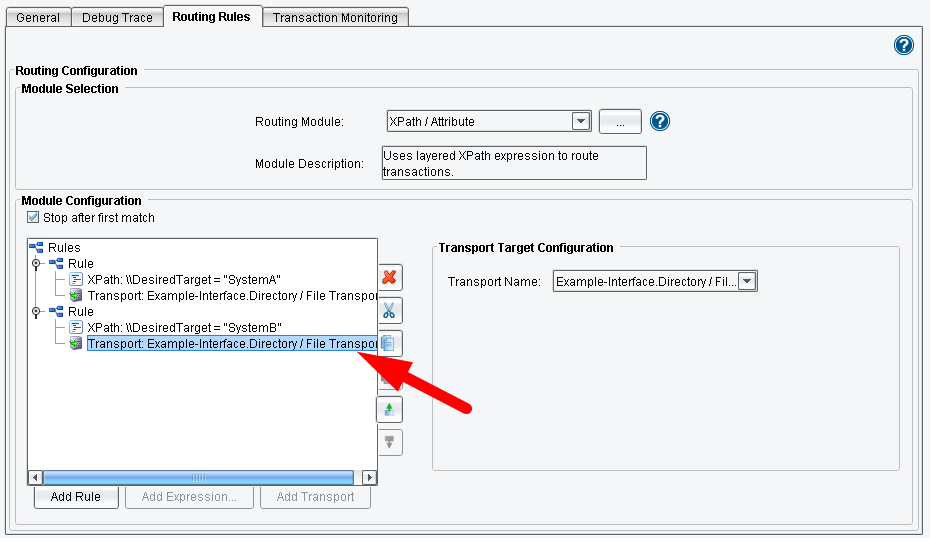
Task: Collapse the second Rule tree node
Action: (37, 312)
